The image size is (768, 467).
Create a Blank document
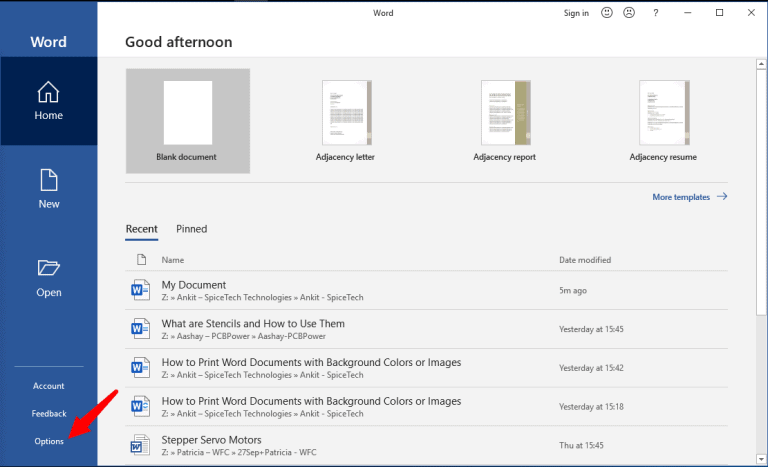188,121
